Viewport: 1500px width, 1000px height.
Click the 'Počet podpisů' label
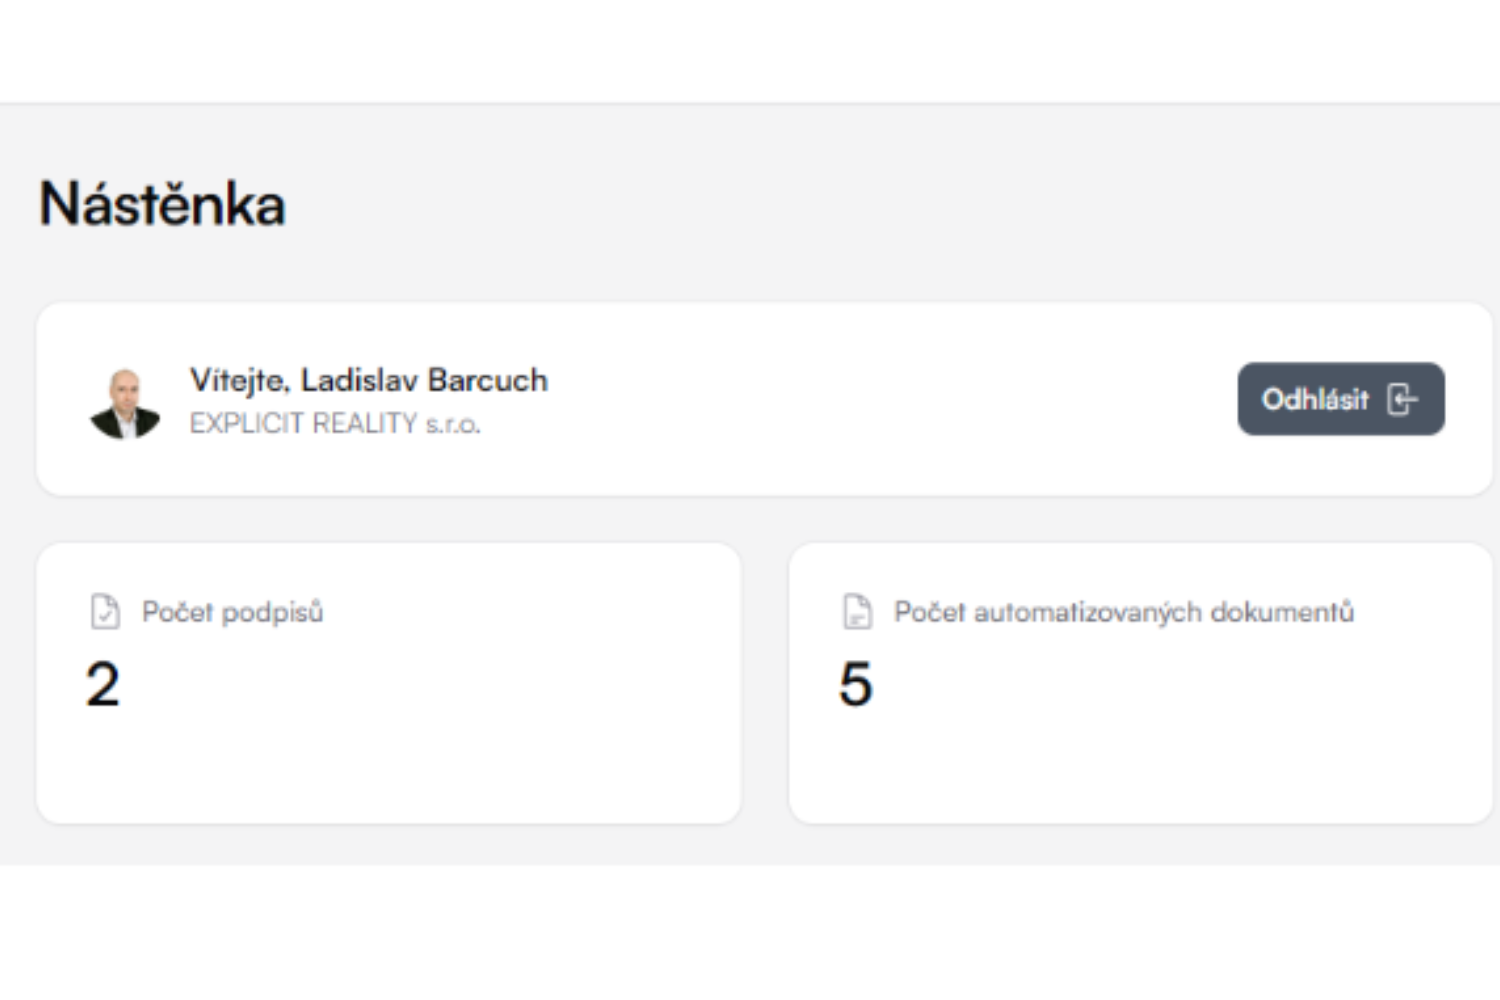(x=232, y=612)
